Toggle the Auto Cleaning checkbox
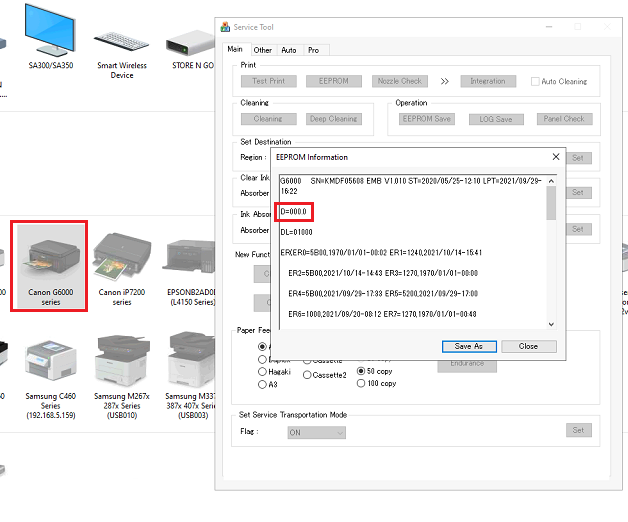628x522 pixels. click(535, 81)
